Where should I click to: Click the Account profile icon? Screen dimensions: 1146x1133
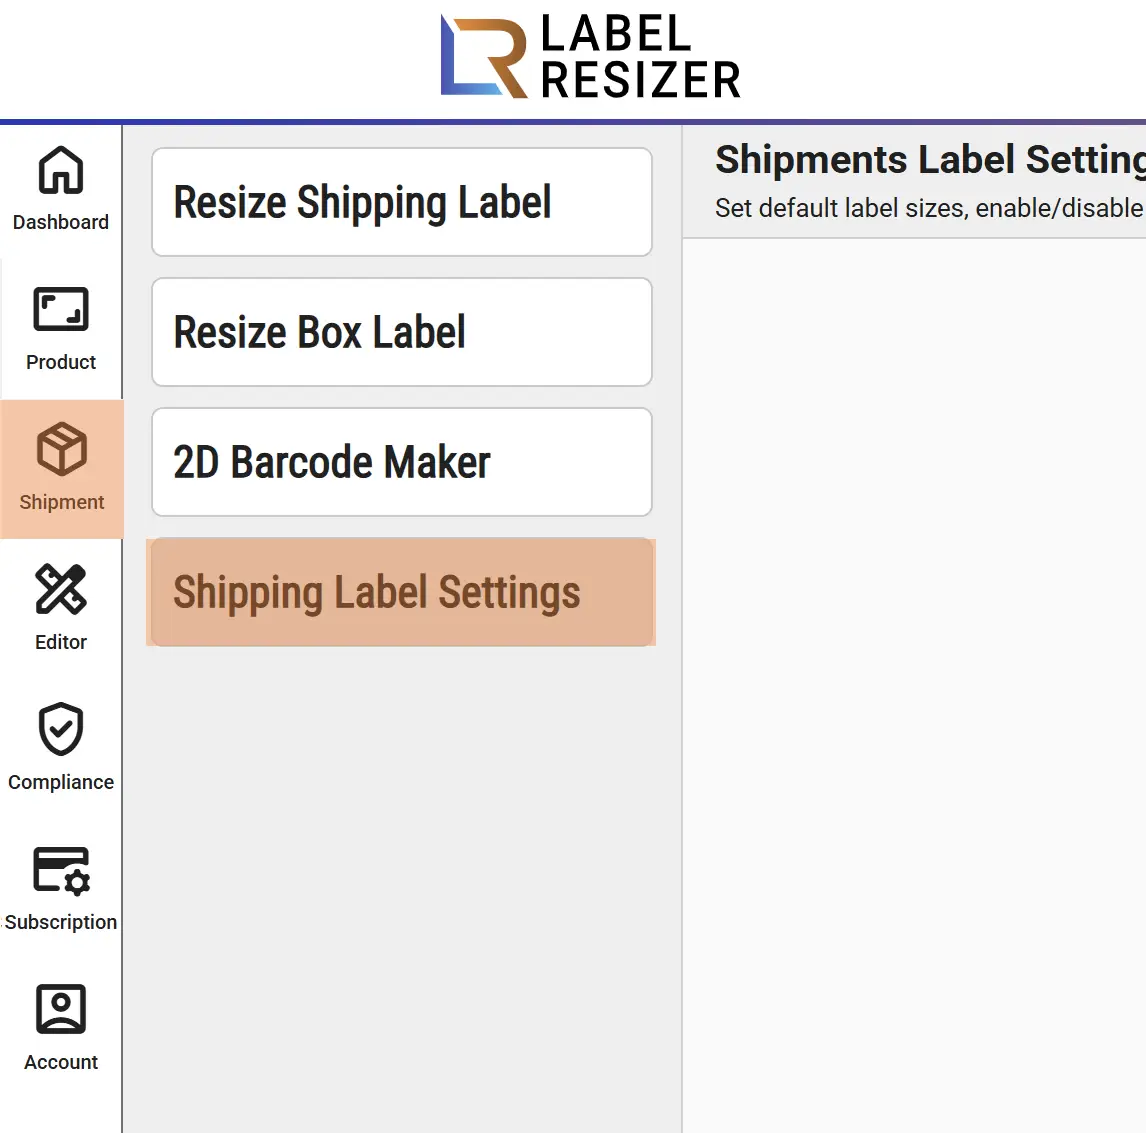click(x=61, y=1009)
